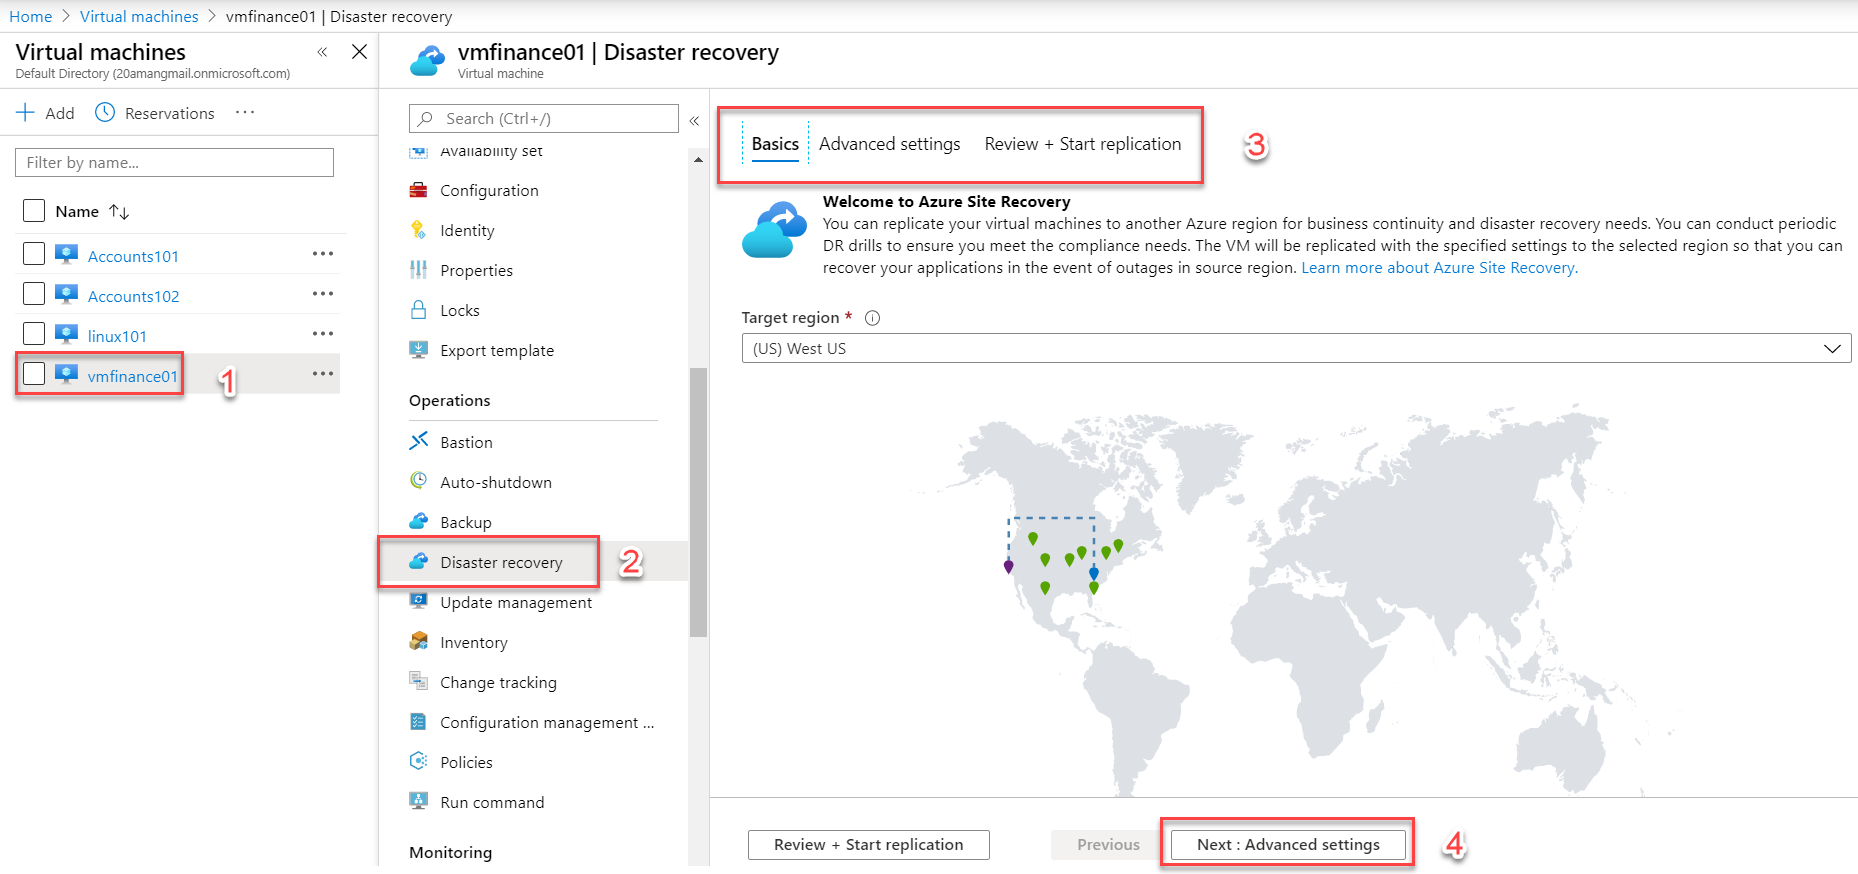
Task: Click the Reservations clock icon
Action: (105, 112)
